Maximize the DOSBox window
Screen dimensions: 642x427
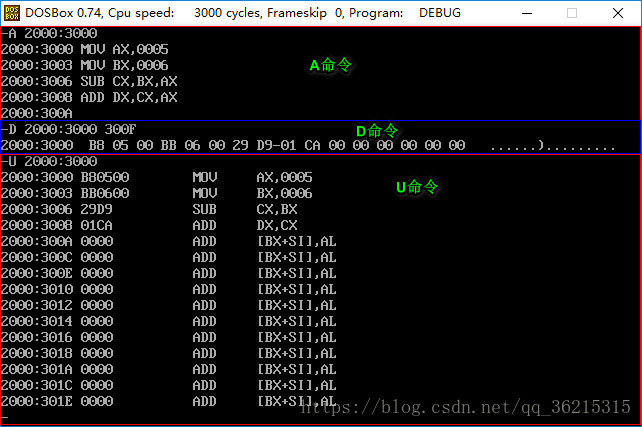[572, 13]
